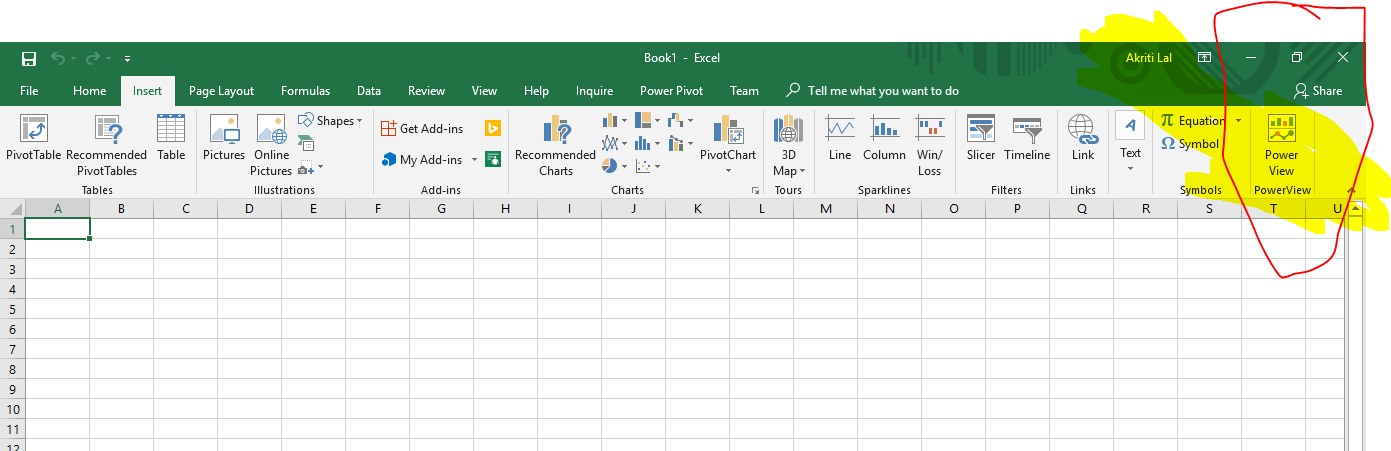Insert Pictures from this device

[224, 139]
